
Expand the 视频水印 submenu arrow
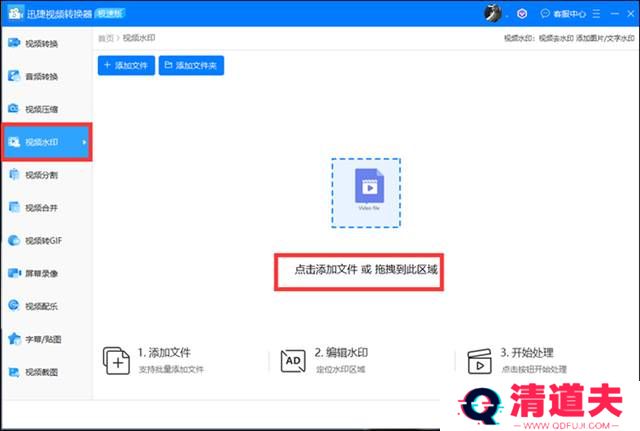tap(84, 143)
